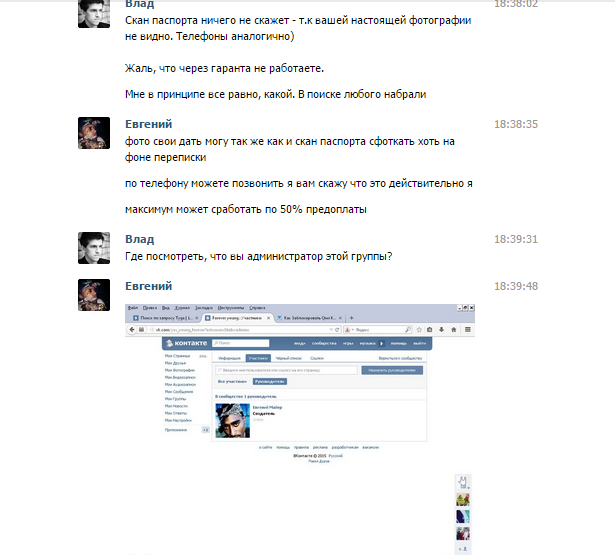Click the 18:38:35 message timestamp
The height and width of the screenshot is (555, 615).
516,124
